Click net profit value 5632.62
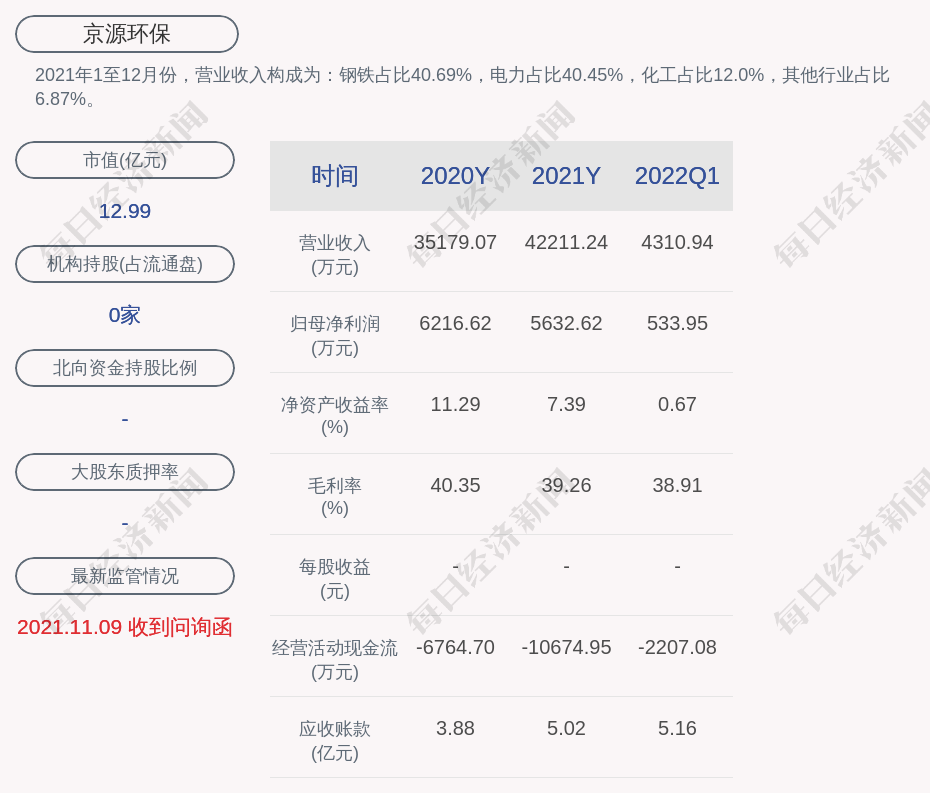Image resolution: width=930 pixels, height=793 pixels. [x=566, y=323]
